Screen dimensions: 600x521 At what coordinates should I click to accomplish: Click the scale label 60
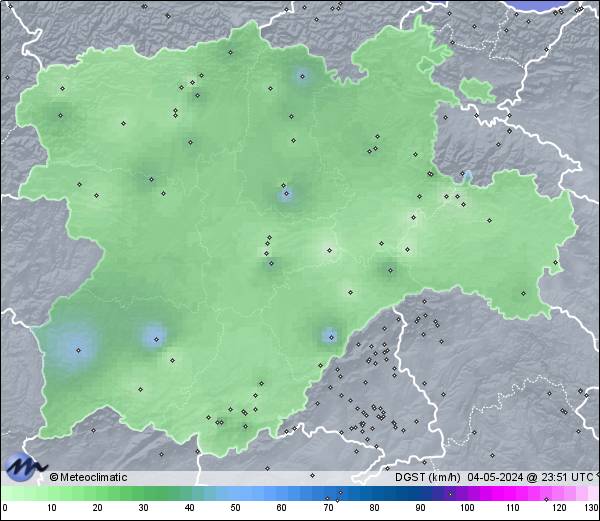(282, 508)
